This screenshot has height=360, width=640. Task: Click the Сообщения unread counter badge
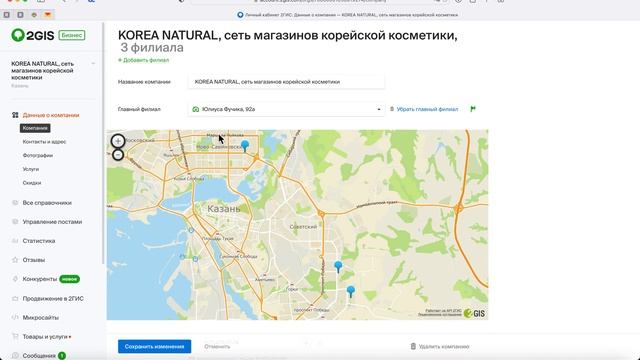coord(62,356)
